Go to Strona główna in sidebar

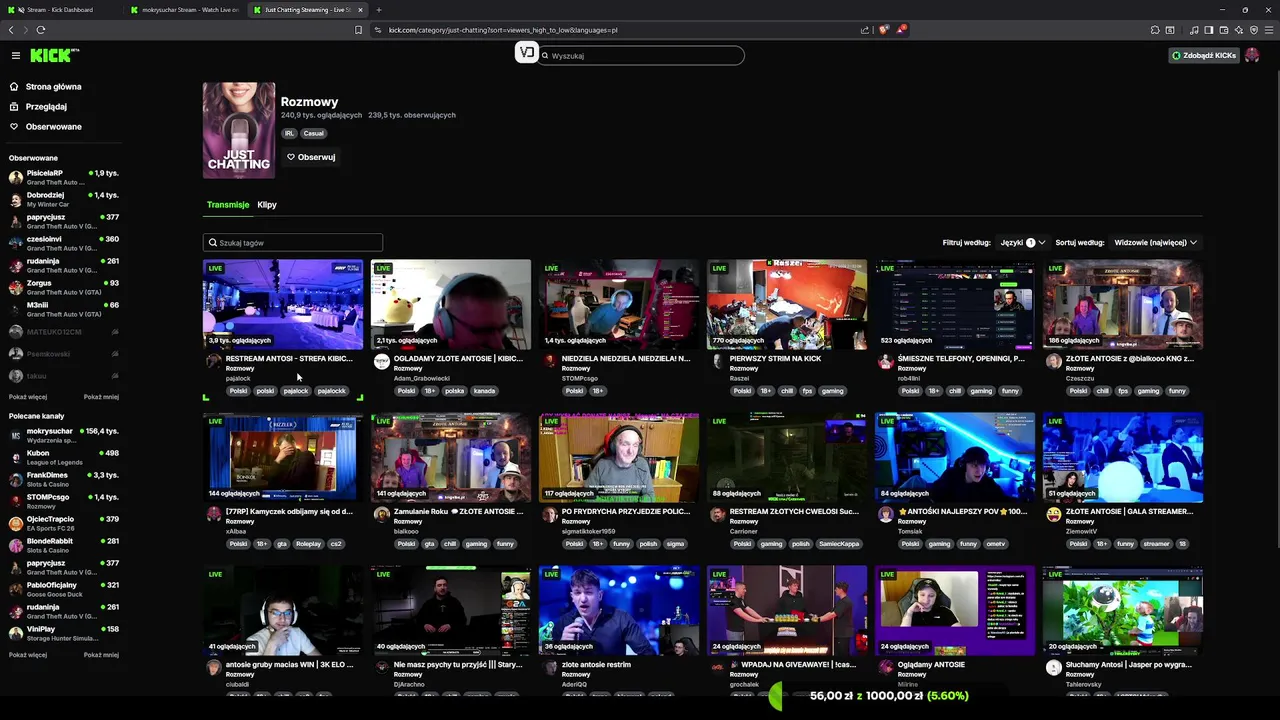(53, 87)
